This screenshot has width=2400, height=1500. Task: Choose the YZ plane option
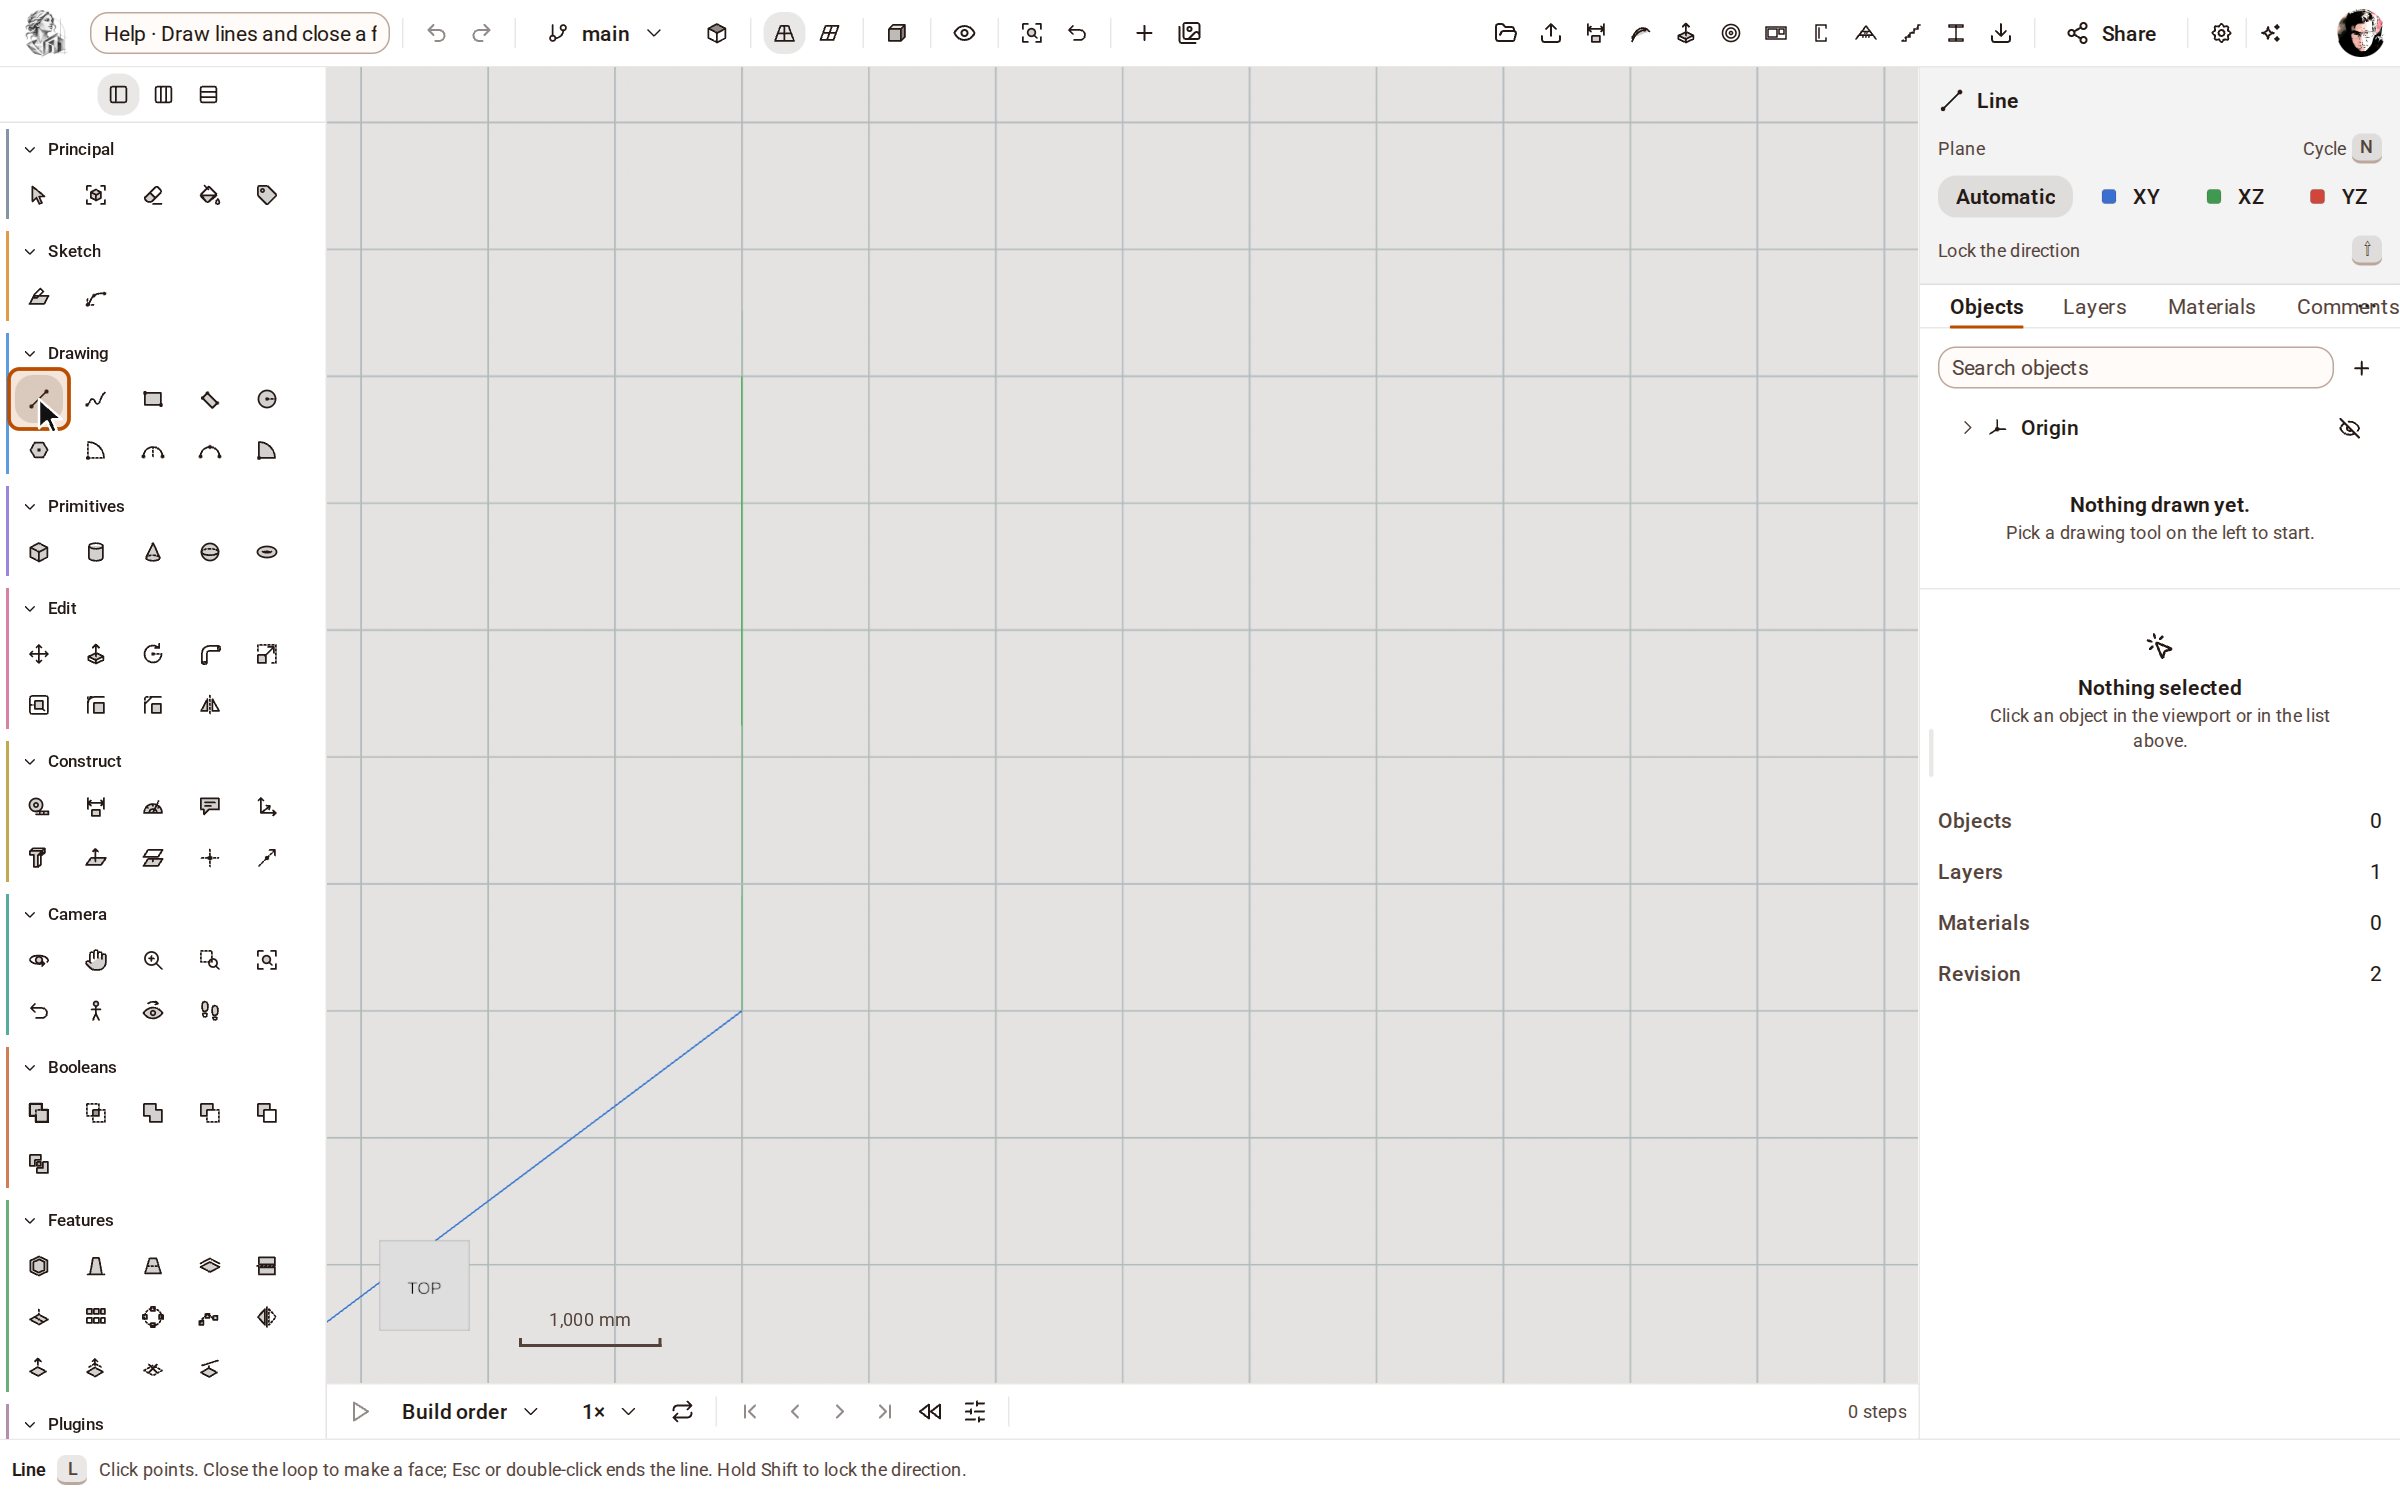[x=2339, y=197]
